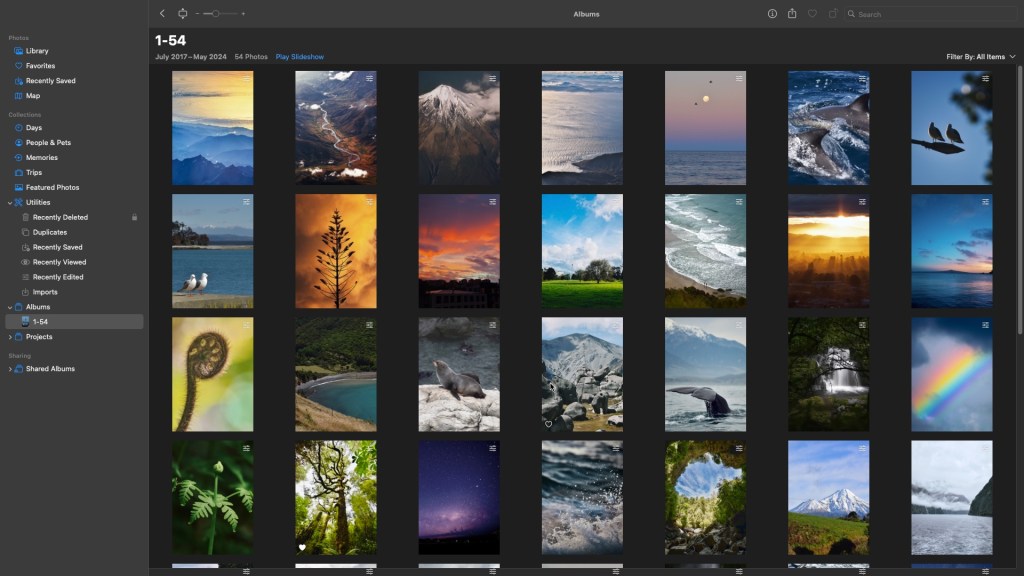Click the Play Slideshow link
The height and width of the screenshot is (576, 1024).
tap(300, 57)
